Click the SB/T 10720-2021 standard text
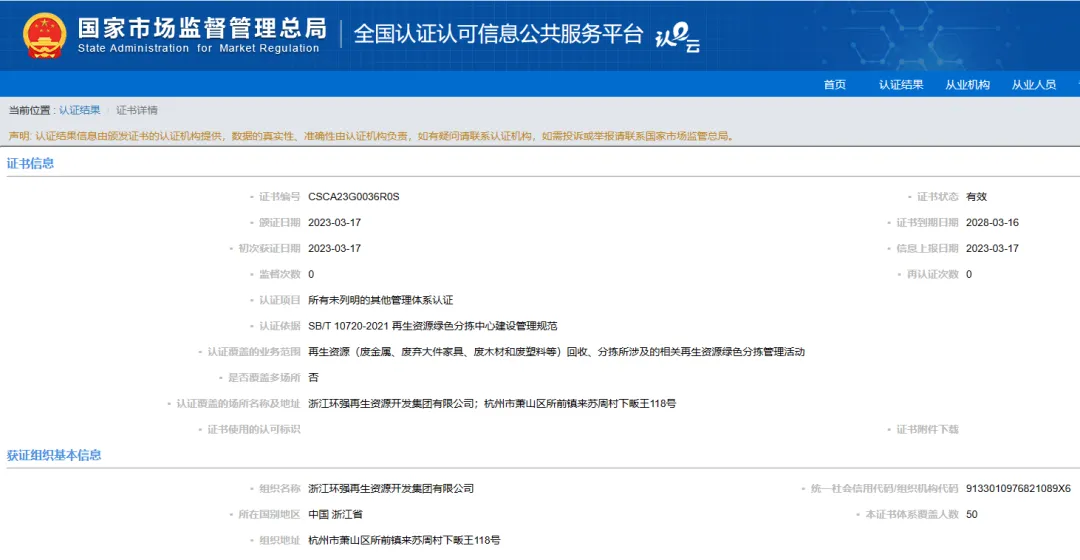The height and width of the screenshot is (560, 1080). (433, 326)
